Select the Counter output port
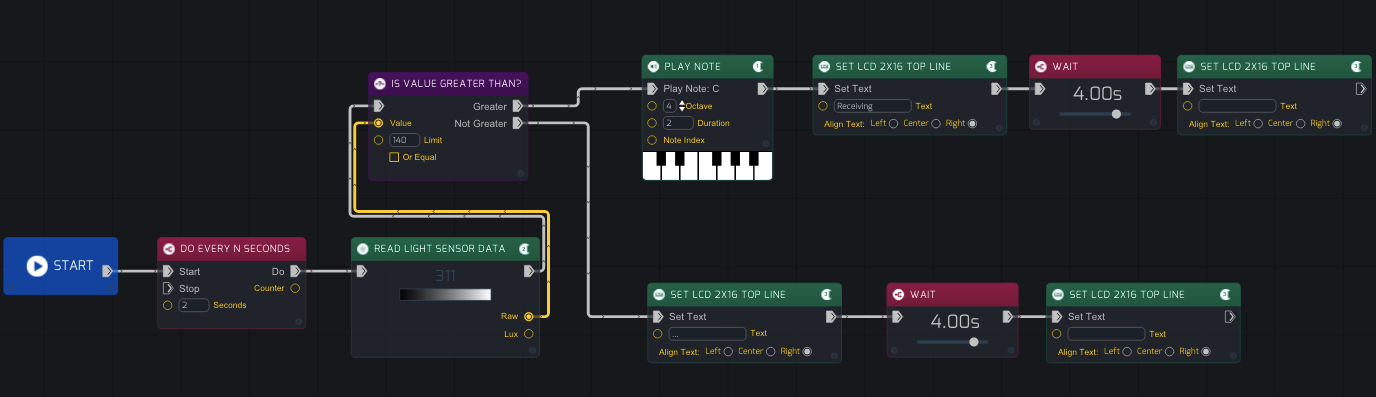The width and height of the screenshot is (1376, 397). [295, 288]
